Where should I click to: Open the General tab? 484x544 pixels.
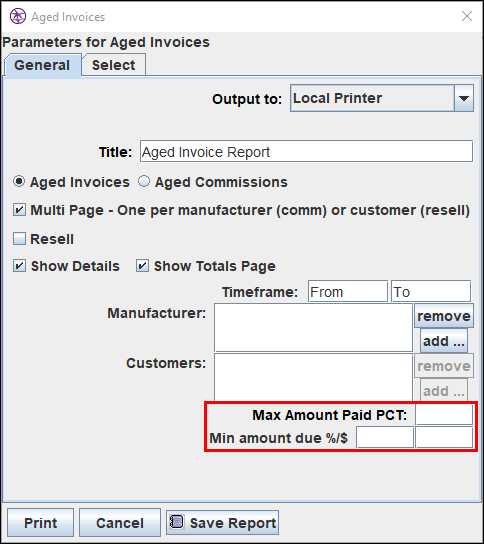click(x=43, y=65)
